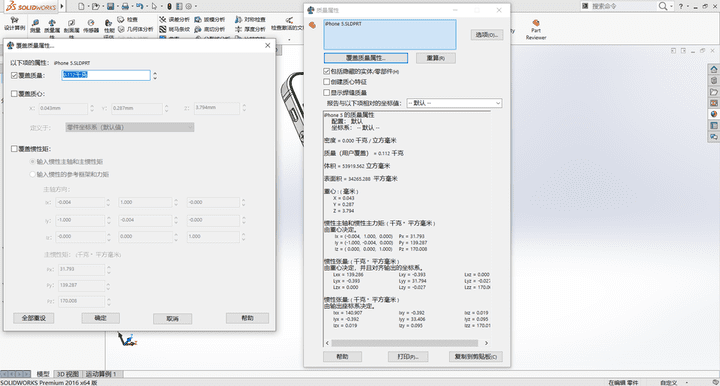Click the Rebuild traffic light icon
Screen dimensions: 720x386
pos(169,6)
